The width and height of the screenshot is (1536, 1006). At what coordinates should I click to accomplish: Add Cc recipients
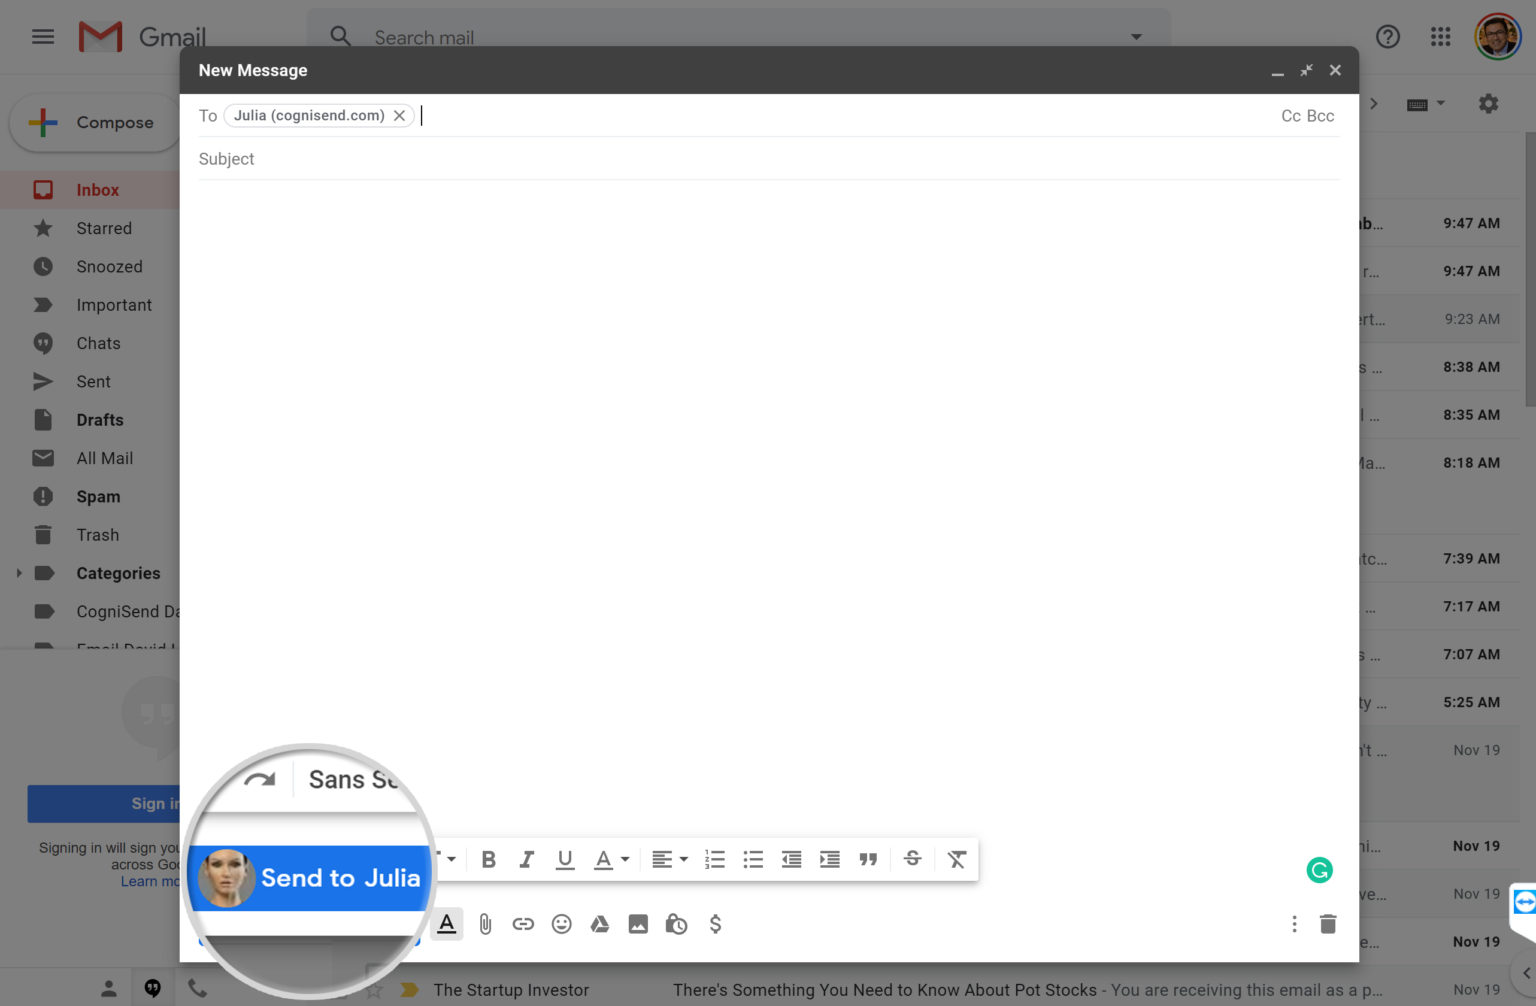tap(1291, 116)
